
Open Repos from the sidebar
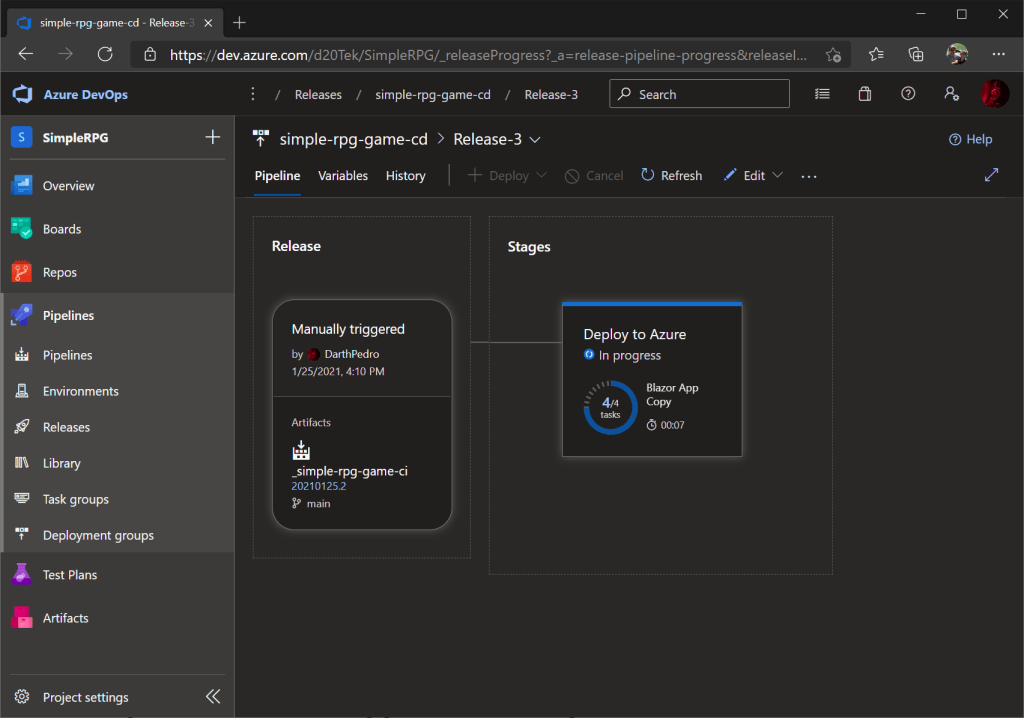59,272
